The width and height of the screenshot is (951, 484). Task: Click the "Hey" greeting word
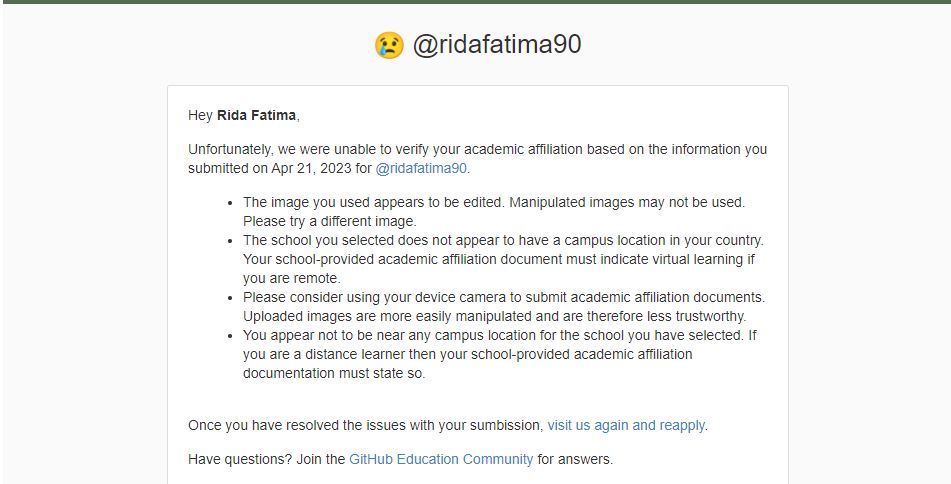coord(200,115)
